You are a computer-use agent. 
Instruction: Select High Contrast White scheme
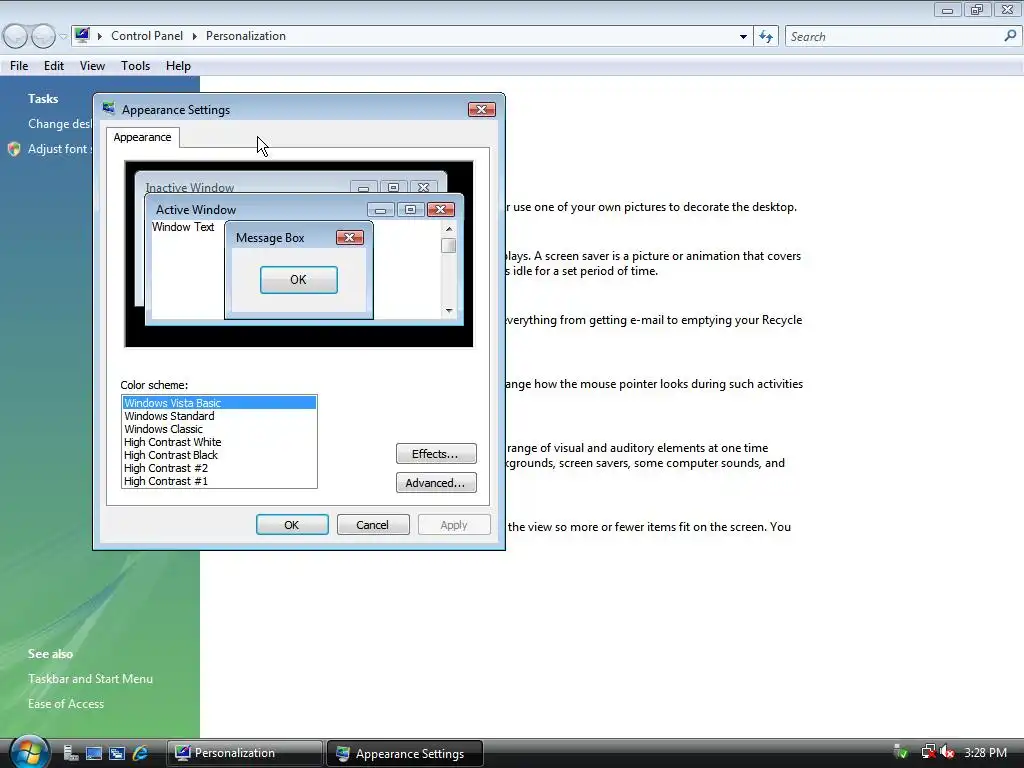(219, 442)
